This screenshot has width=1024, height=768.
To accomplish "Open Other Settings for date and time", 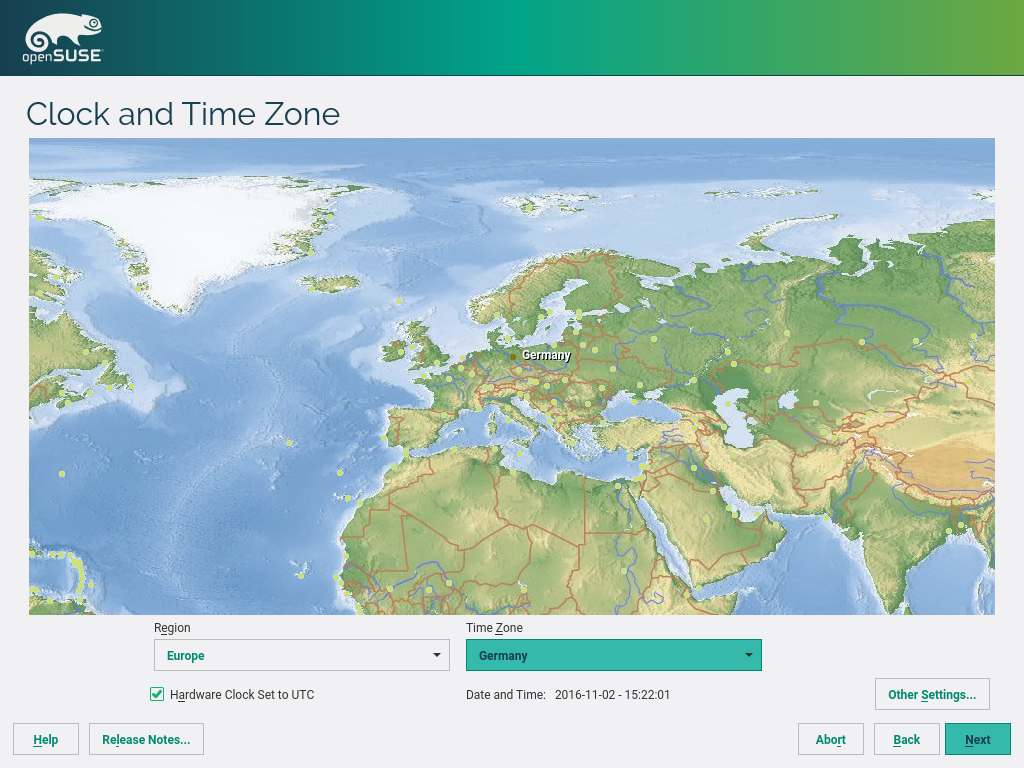I will click(931, 694).
